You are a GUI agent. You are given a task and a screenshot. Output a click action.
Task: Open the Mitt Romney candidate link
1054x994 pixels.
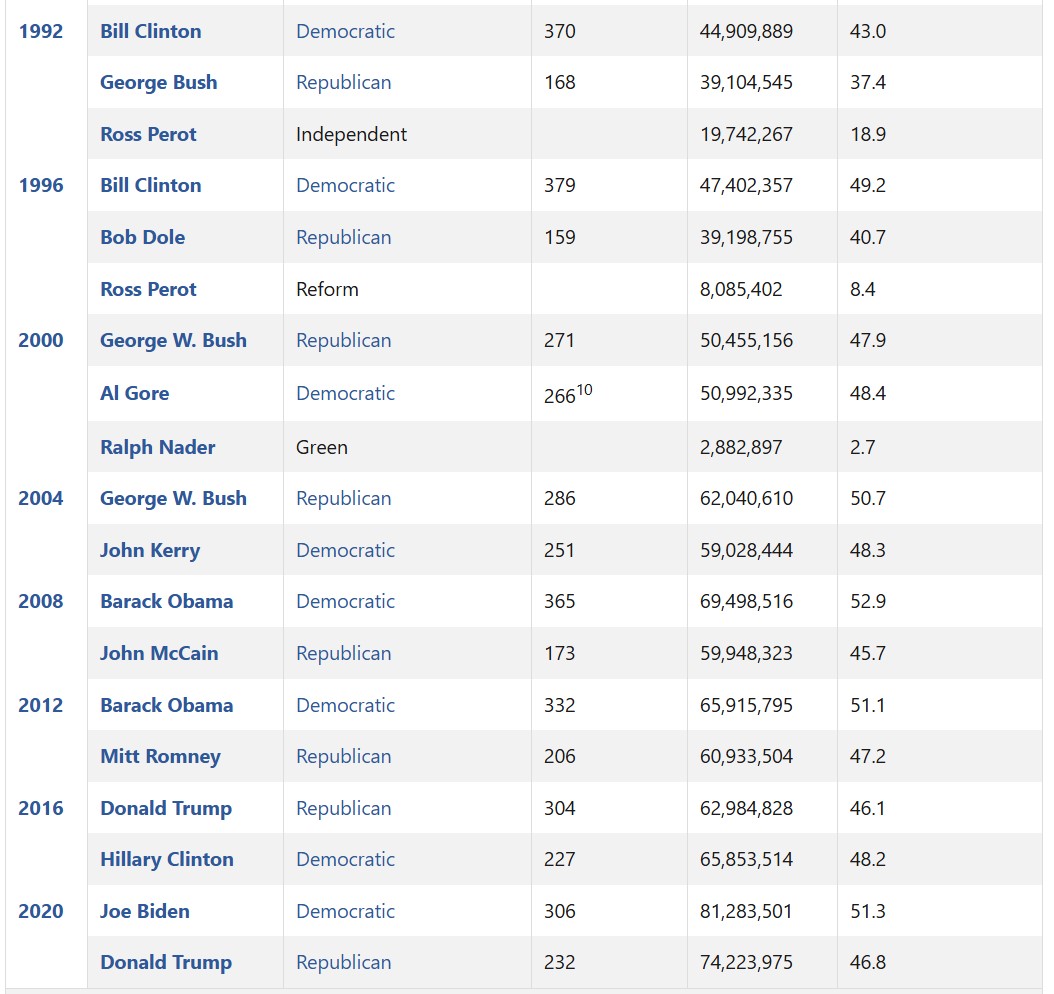coord(160,756)
